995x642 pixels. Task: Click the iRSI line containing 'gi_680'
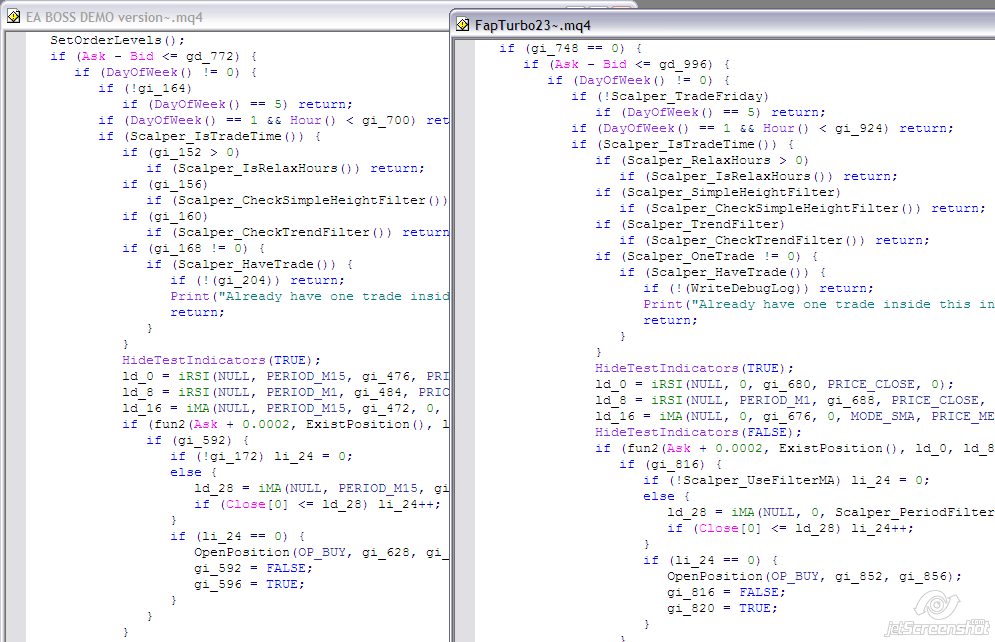coord(774,384)
